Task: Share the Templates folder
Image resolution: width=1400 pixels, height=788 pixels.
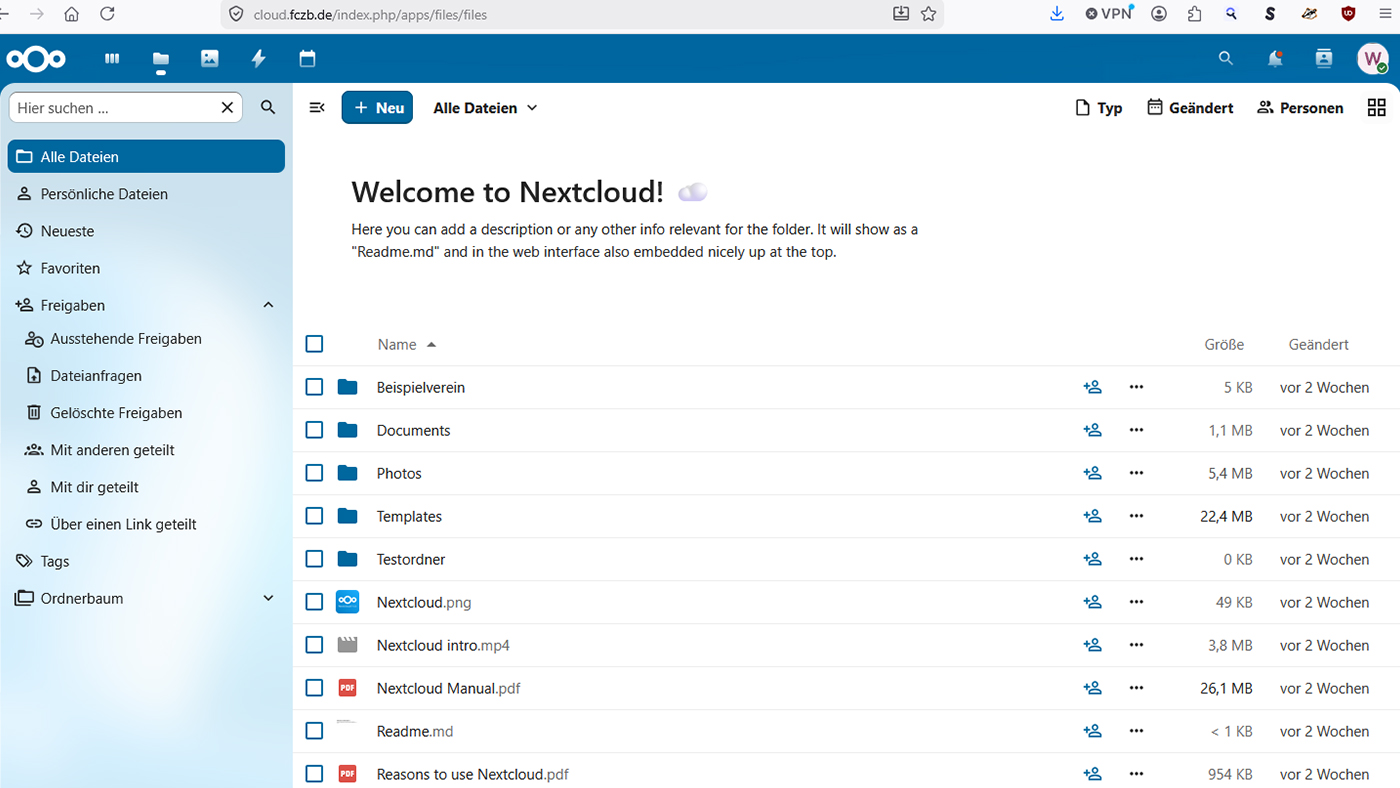Action: click(x=1092, y=516)
